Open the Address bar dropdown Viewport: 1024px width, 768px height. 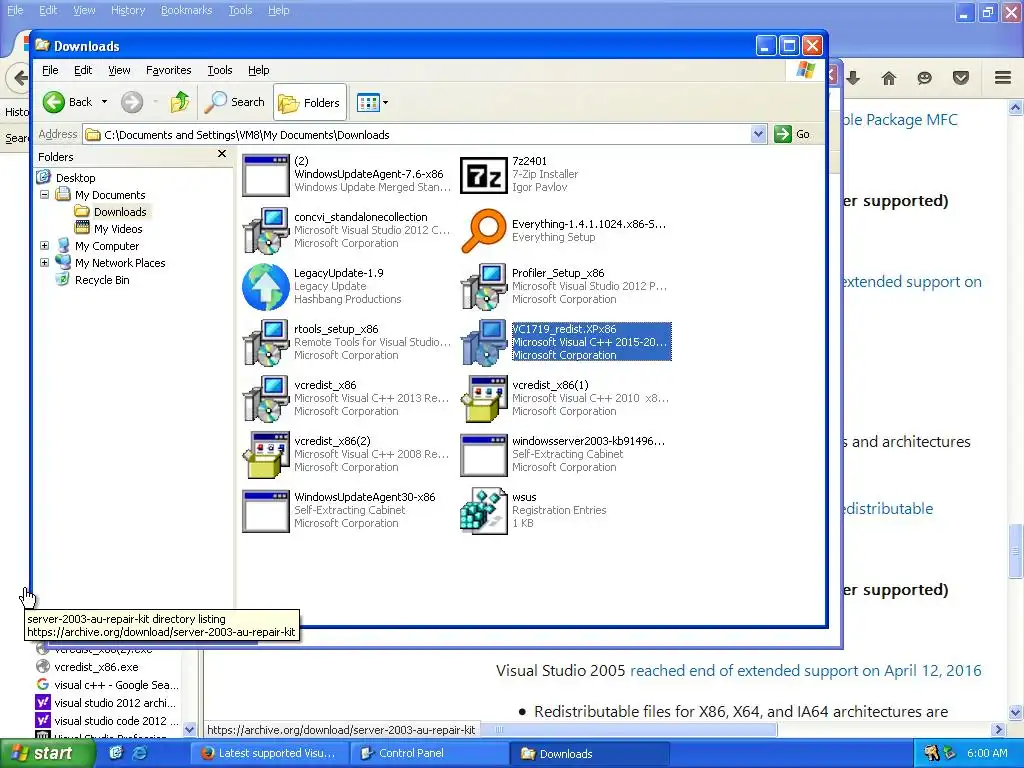pos(758,135)
